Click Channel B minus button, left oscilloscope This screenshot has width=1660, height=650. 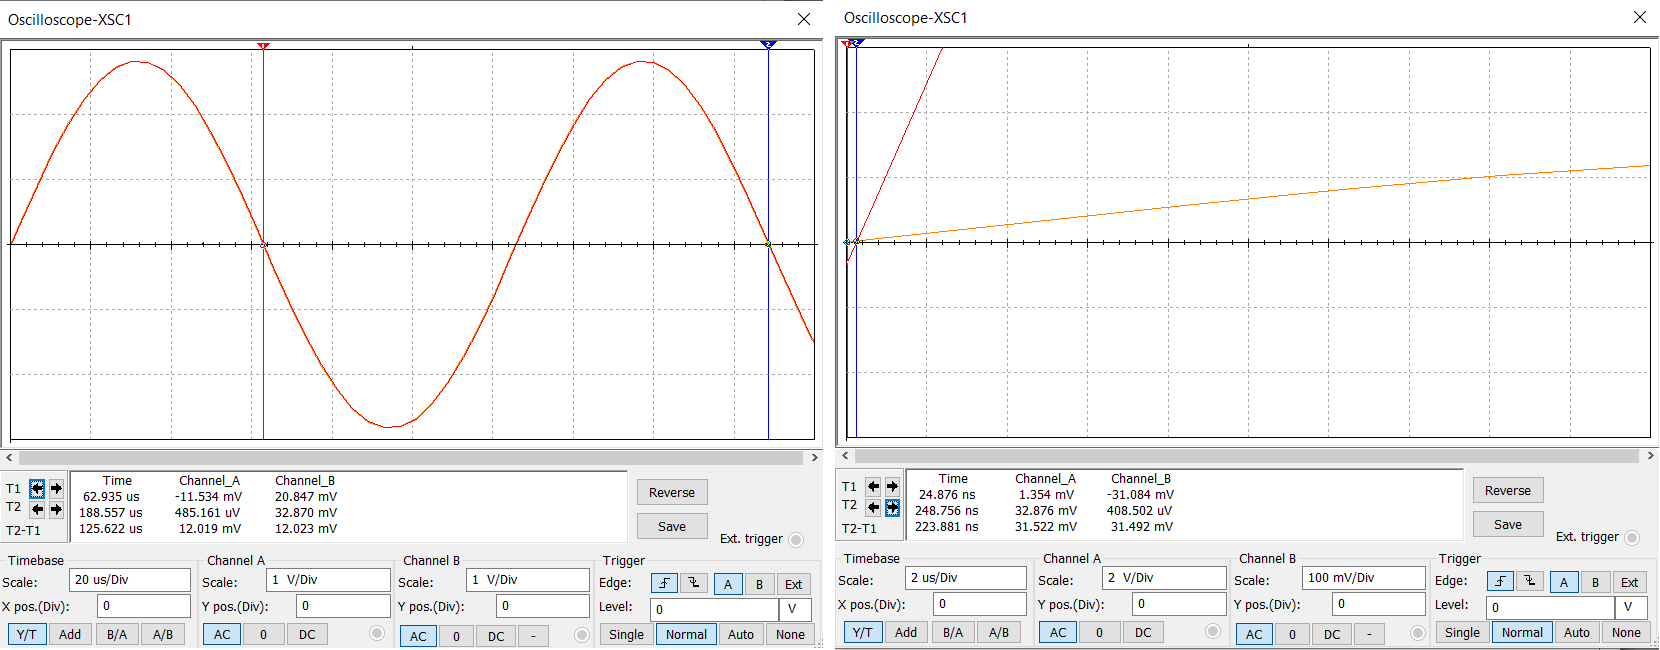533,636
